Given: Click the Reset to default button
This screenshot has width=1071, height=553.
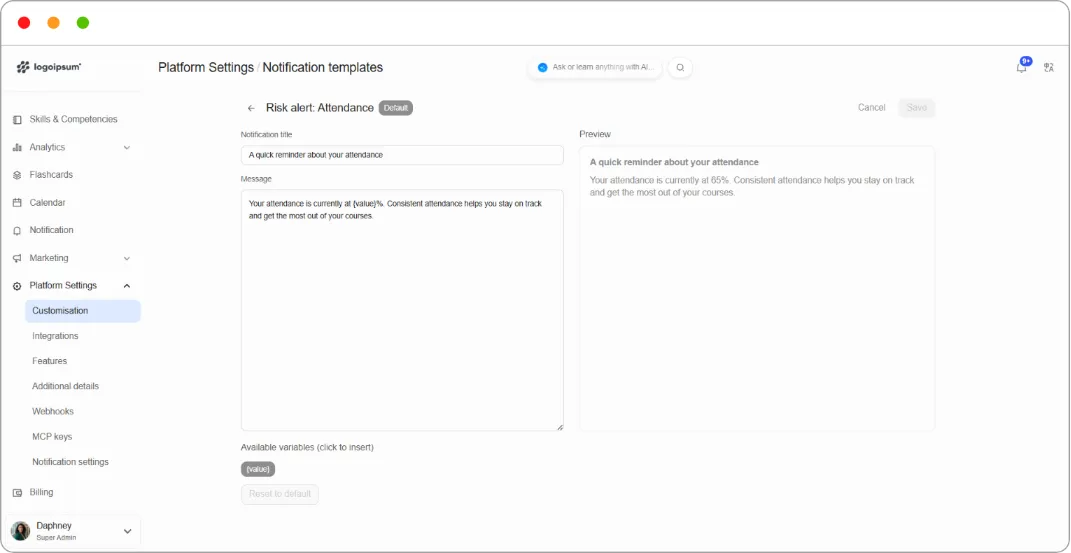Looking at the screenshot, I should [x=280, y=494].
